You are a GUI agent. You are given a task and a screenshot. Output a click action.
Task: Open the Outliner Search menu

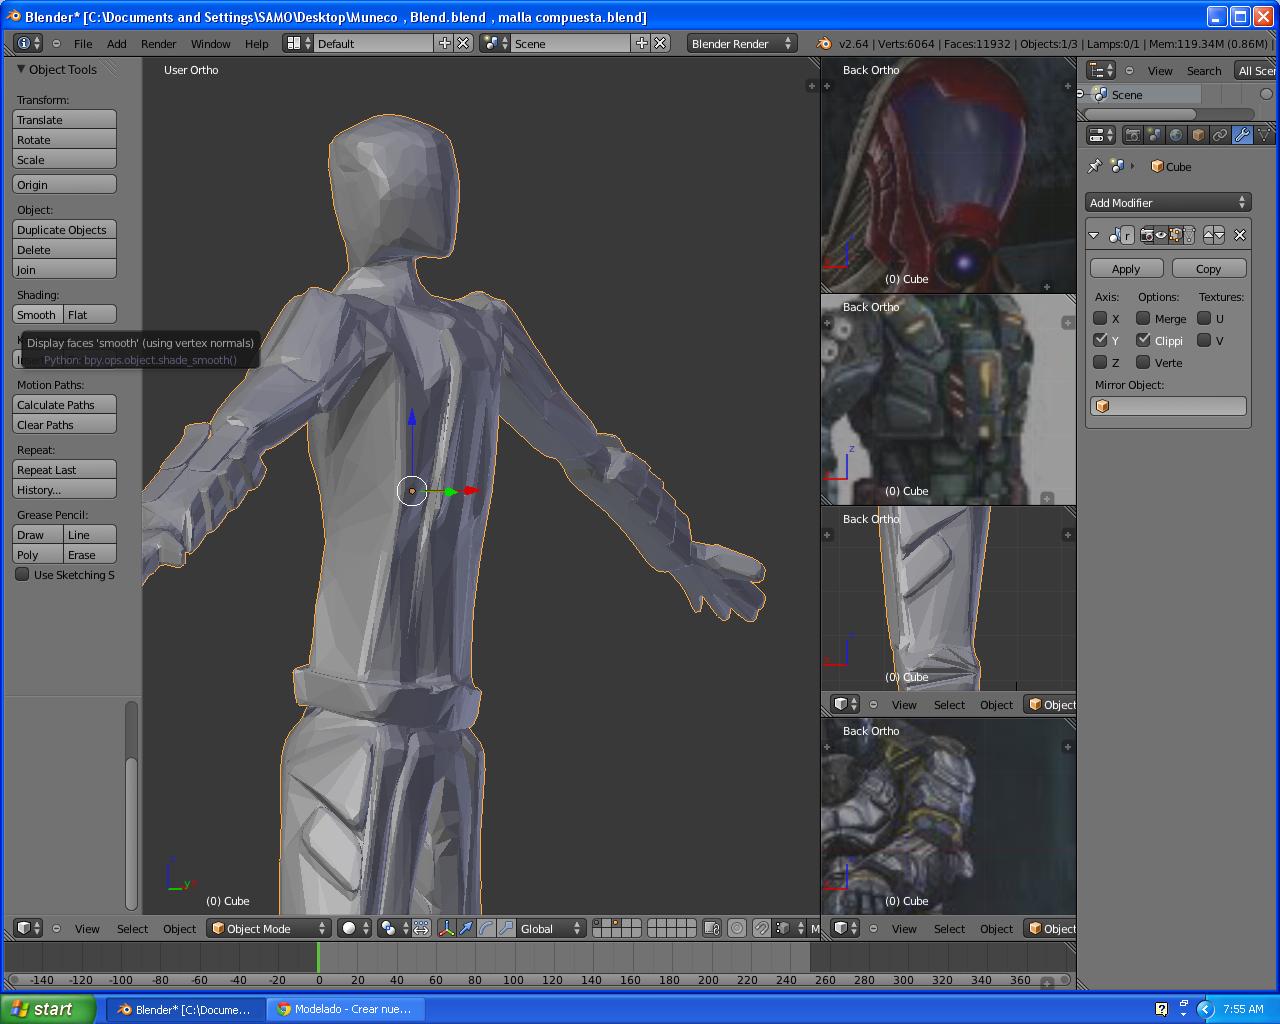[x=1204, y=70]
